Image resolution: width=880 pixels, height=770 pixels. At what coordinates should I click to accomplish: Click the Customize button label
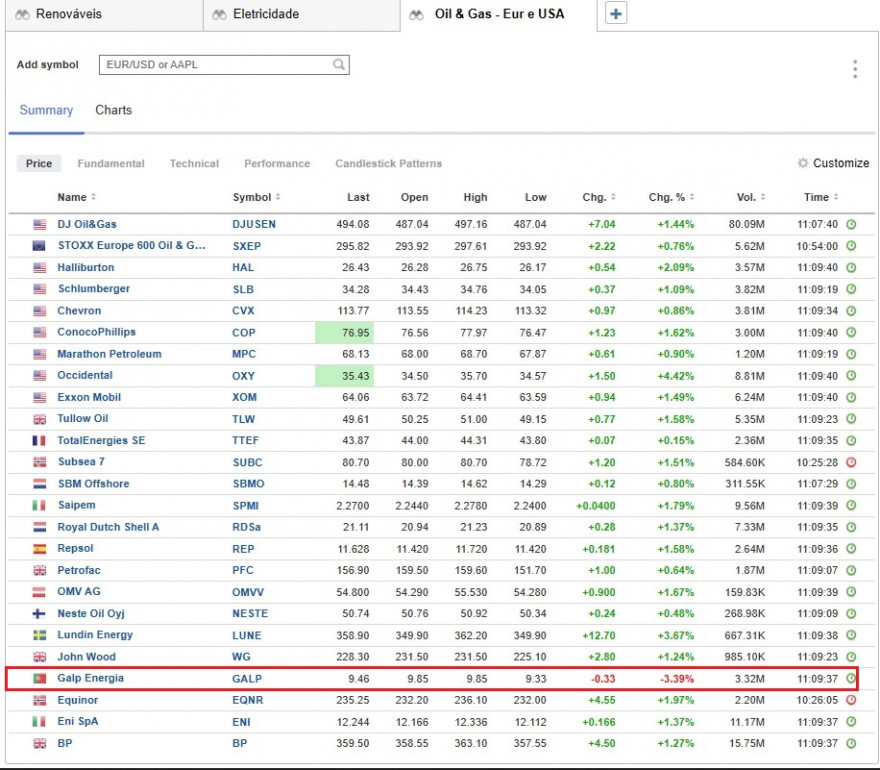(x=841, y=163)
